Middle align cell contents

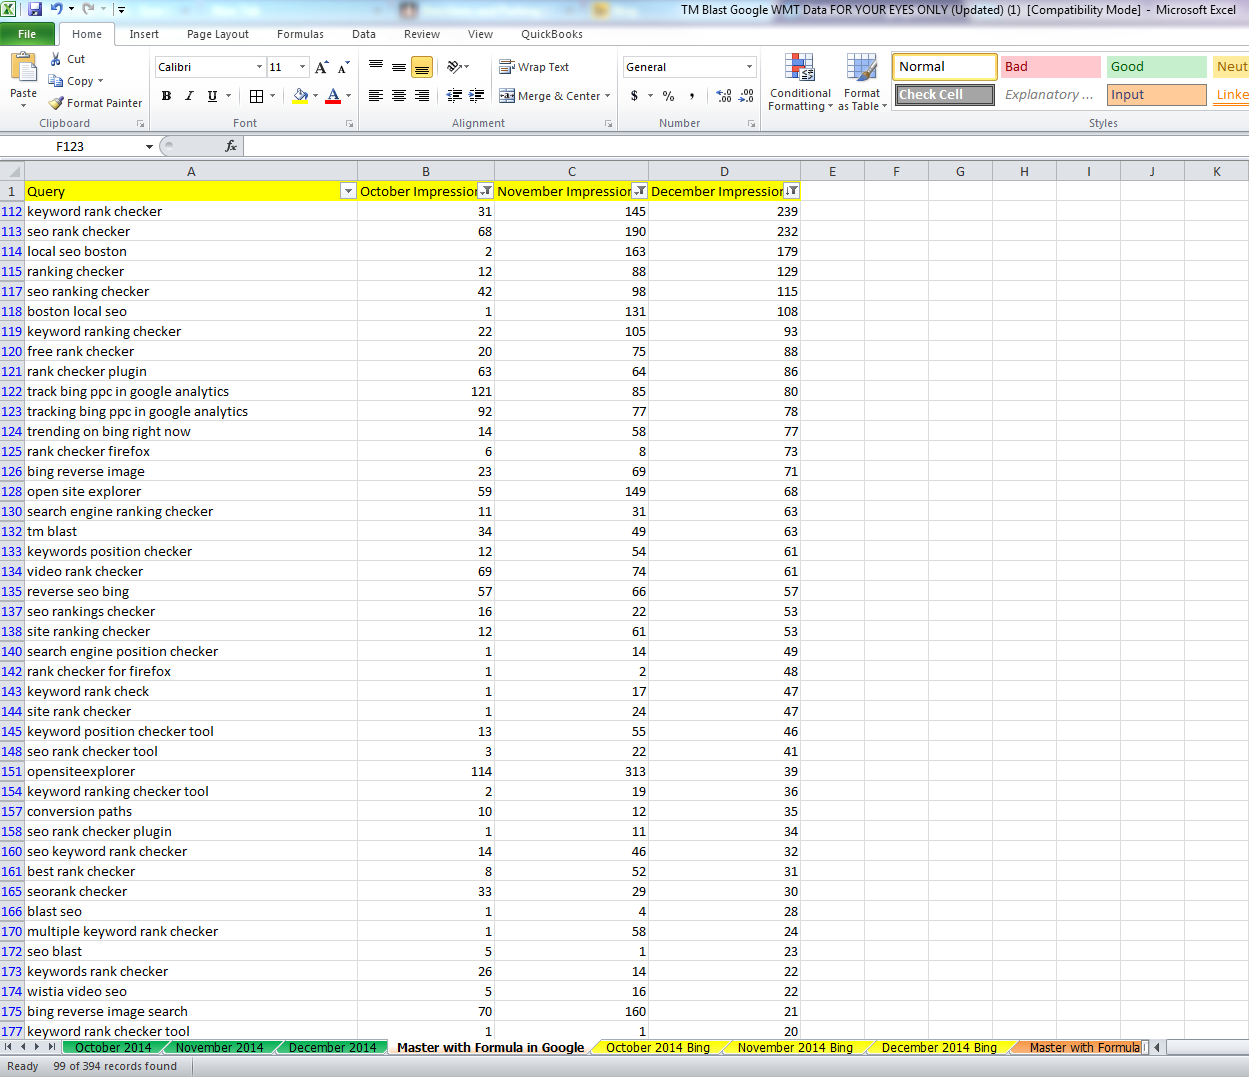click(x=399, y=67)
